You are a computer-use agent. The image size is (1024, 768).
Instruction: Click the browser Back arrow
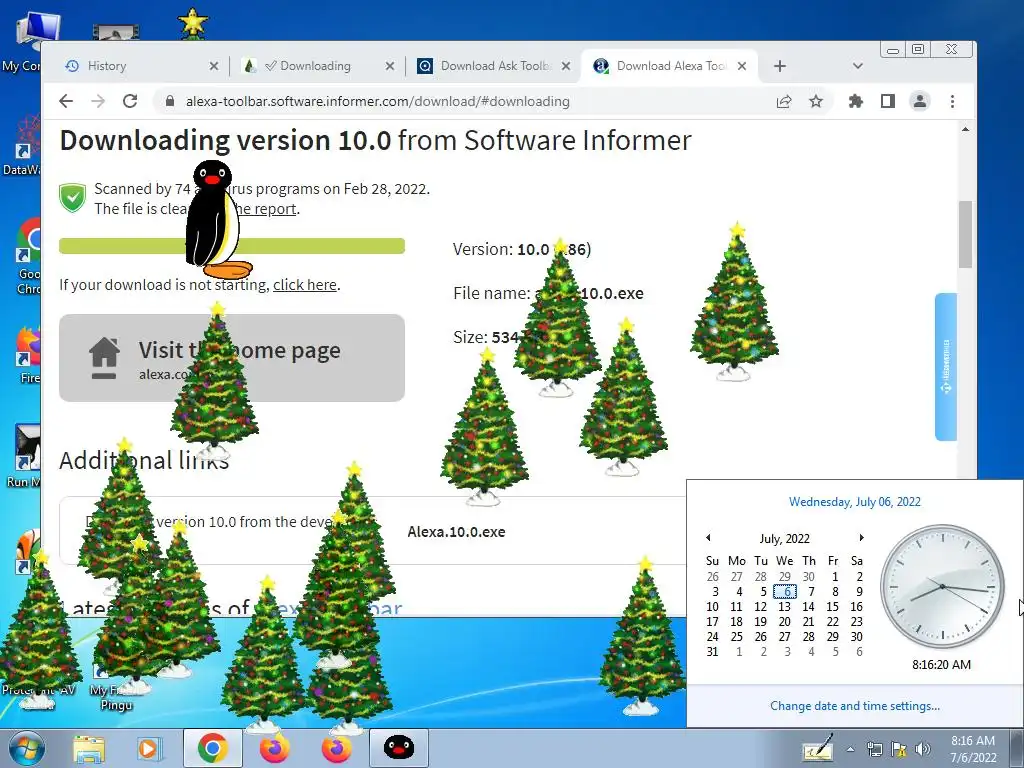pos(66,101)
